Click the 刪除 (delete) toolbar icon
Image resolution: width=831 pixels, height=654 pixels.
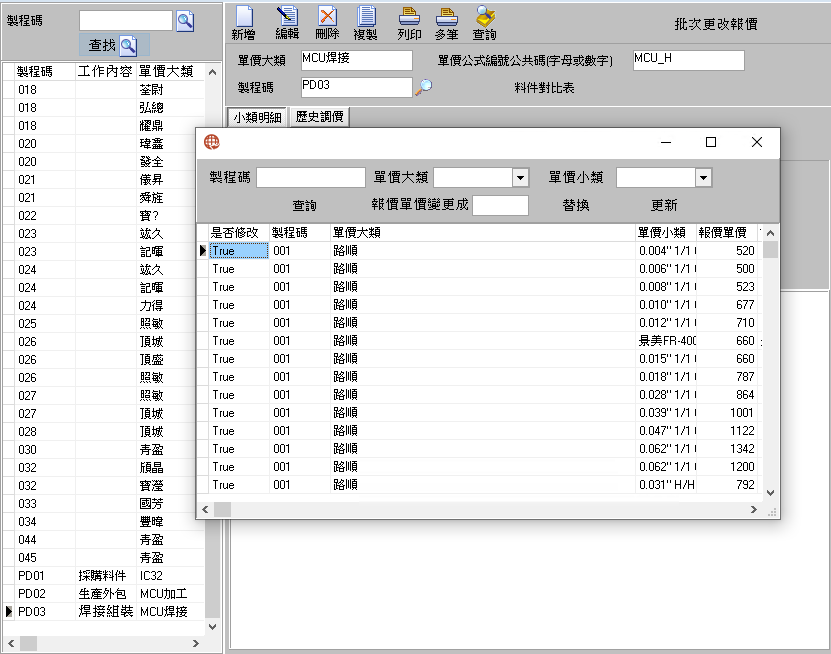coord(327,23)
